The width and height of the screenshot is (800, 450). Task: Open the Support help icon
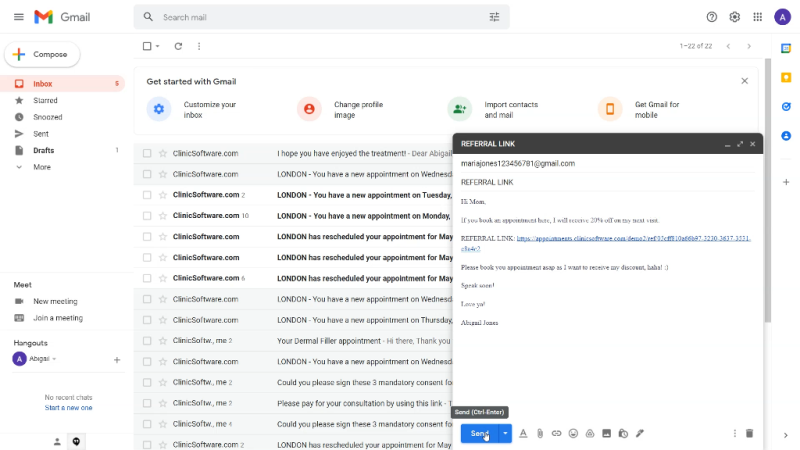coord(711,17)
